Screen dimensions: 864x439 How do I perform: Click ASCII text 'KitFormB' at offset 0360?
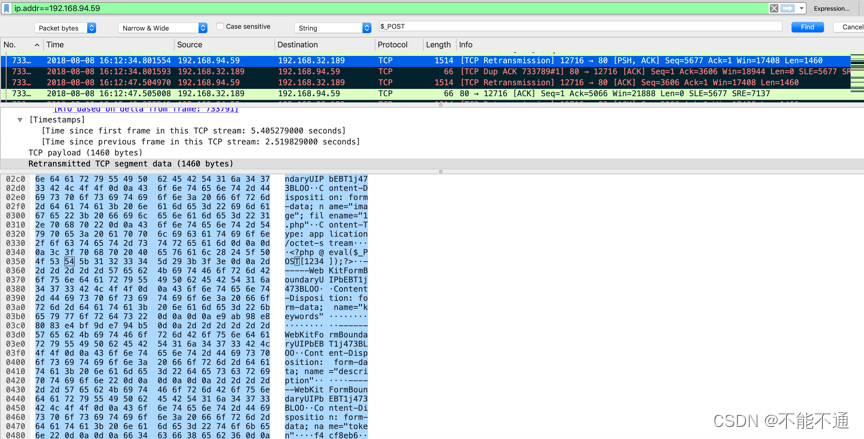tap(349, 270)
